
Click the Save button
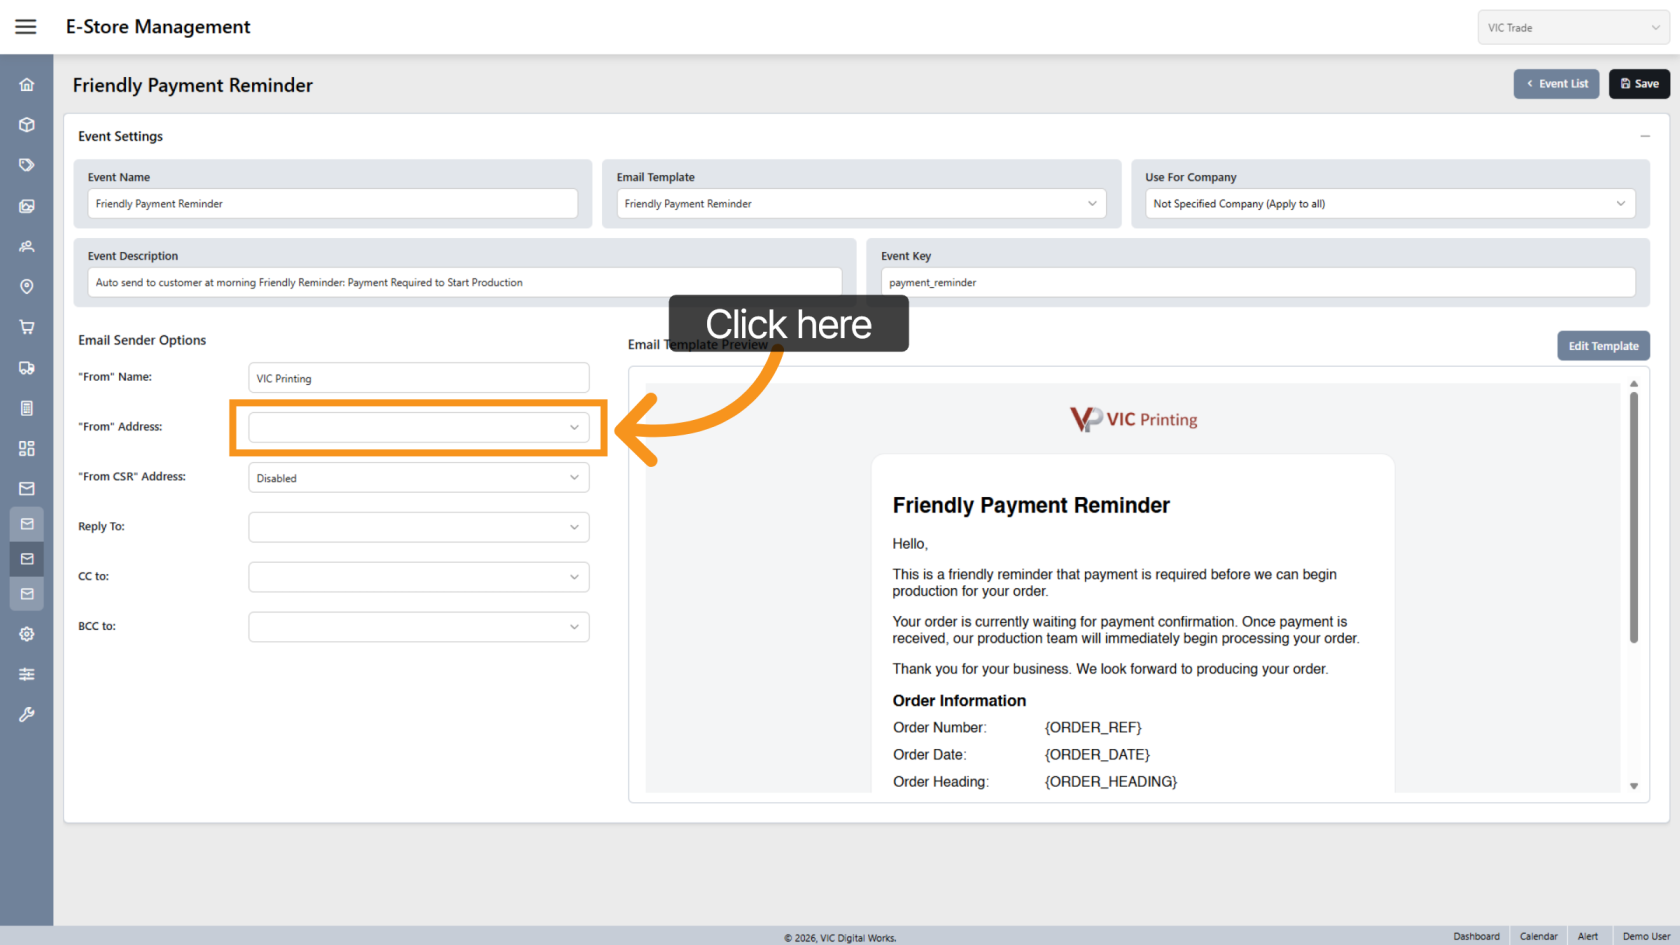(x=1639, y=84)
